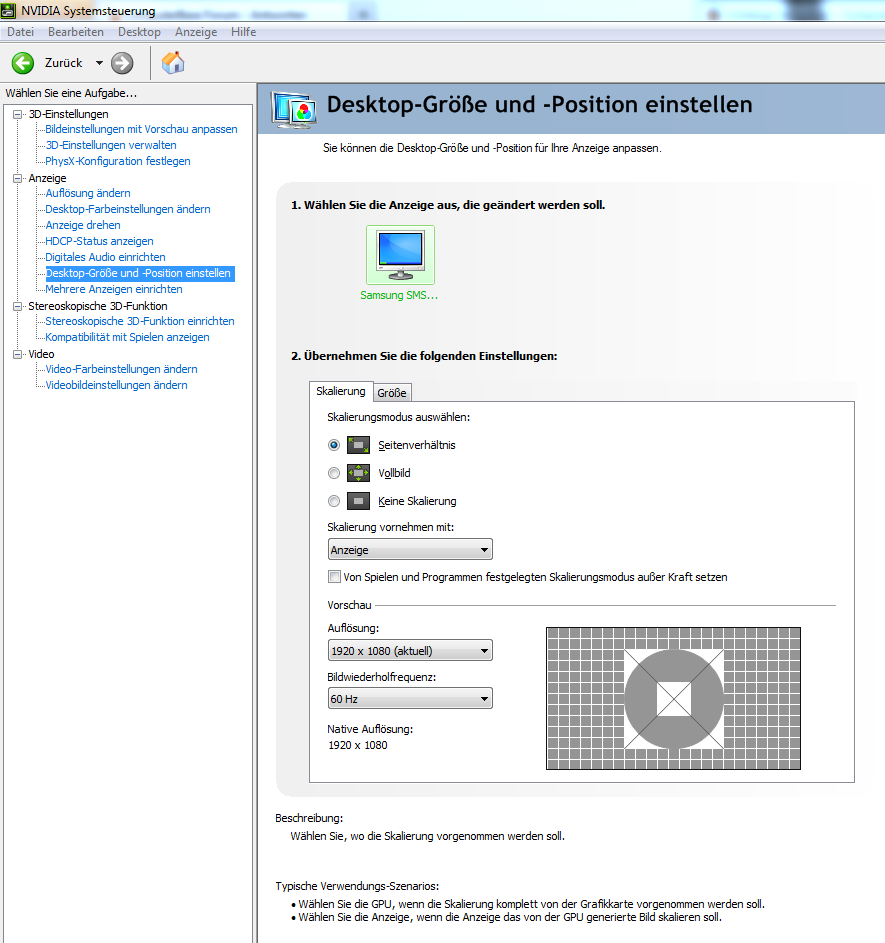Click the Native Auflösung value 1920 x 1080
Image resolution: width=885 pixels, height=943 pixels.
358,745
